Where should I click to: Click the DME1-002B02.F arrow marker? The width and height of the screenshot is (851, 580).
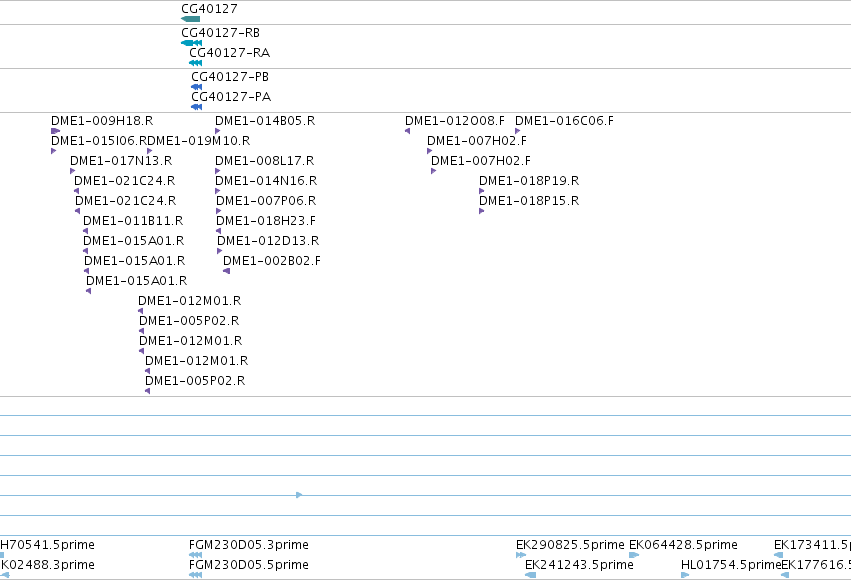point(226,271)
